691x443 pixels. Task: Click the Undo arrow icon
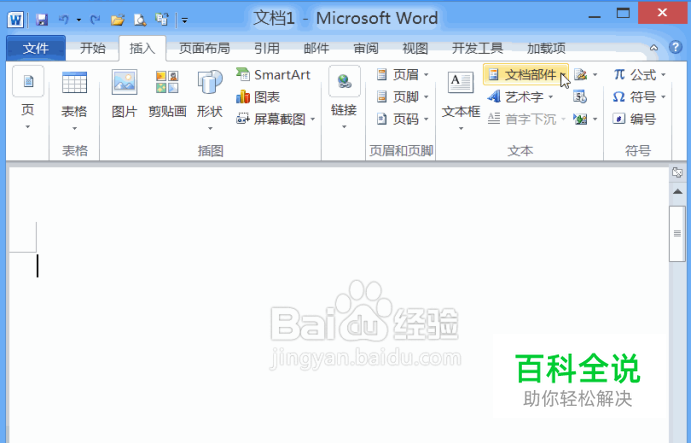pyautogui.click(x=64, y=19)
